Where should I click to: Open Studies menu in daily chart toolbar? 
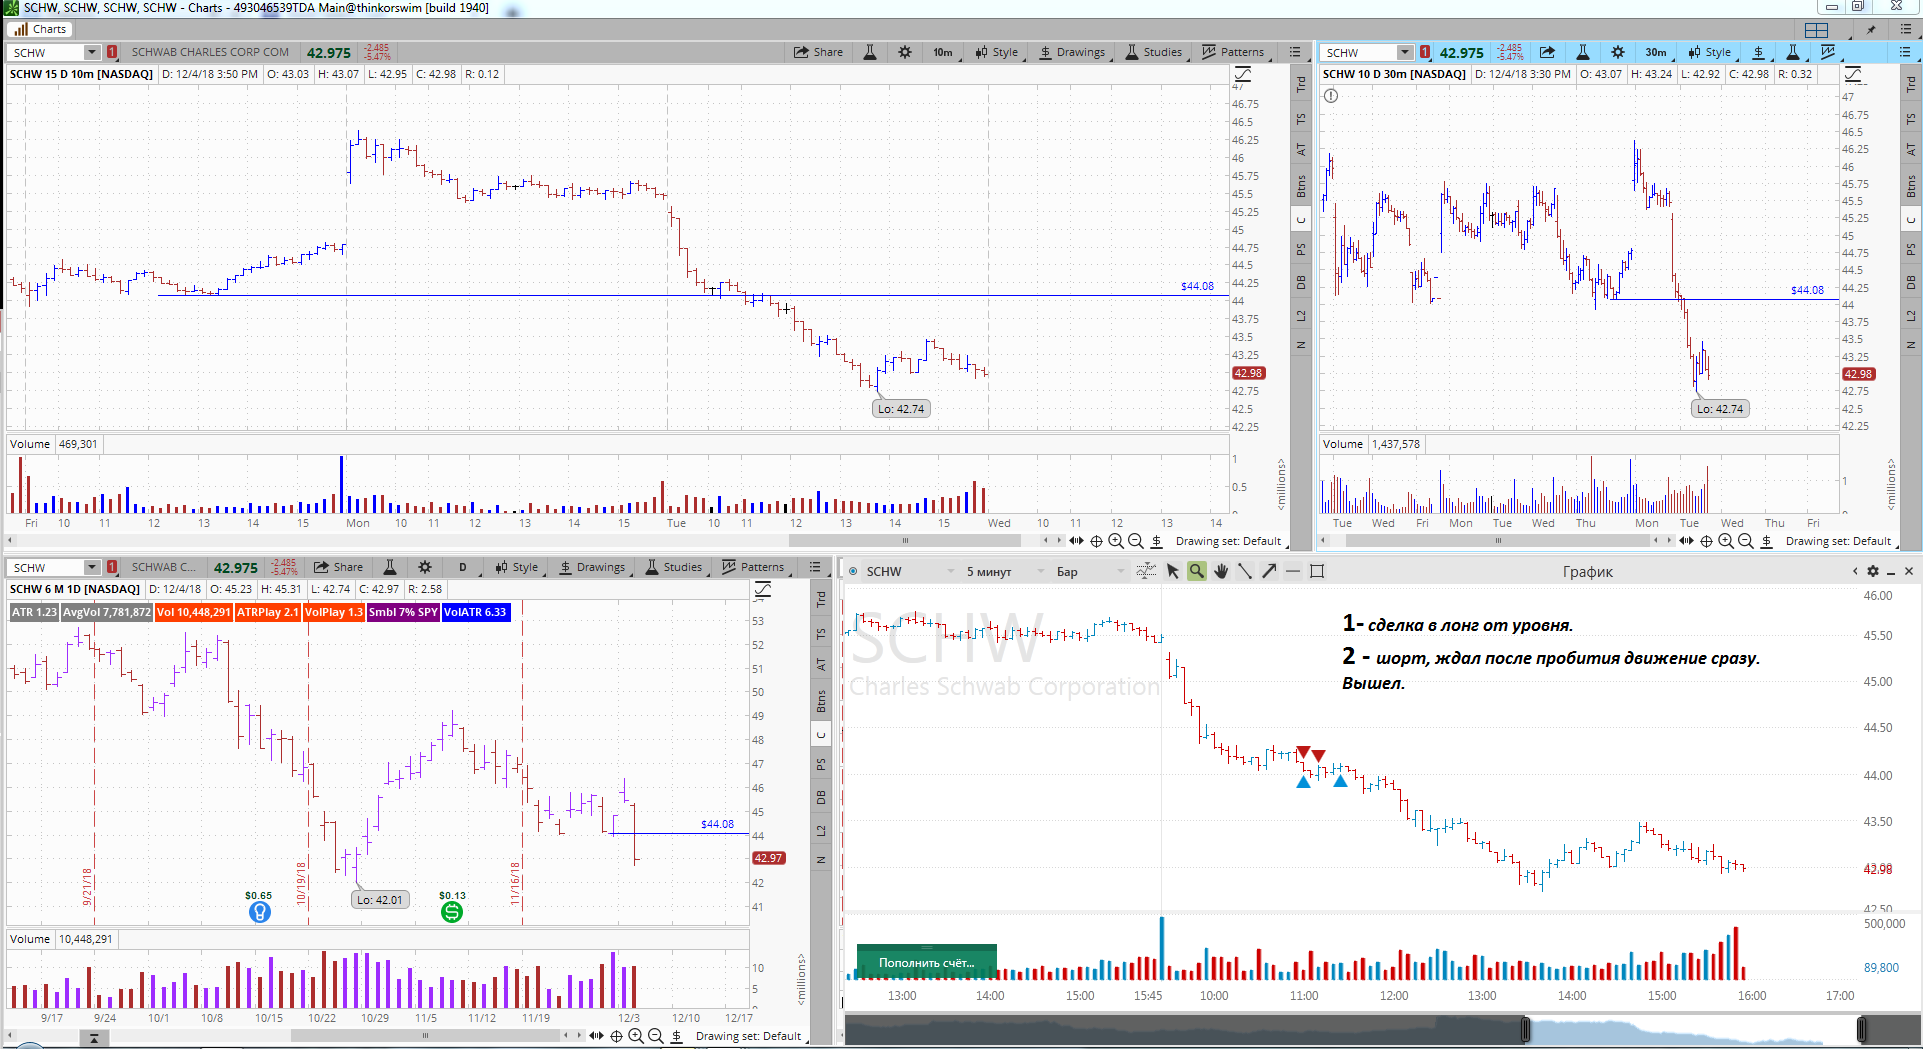coord(673,567)
